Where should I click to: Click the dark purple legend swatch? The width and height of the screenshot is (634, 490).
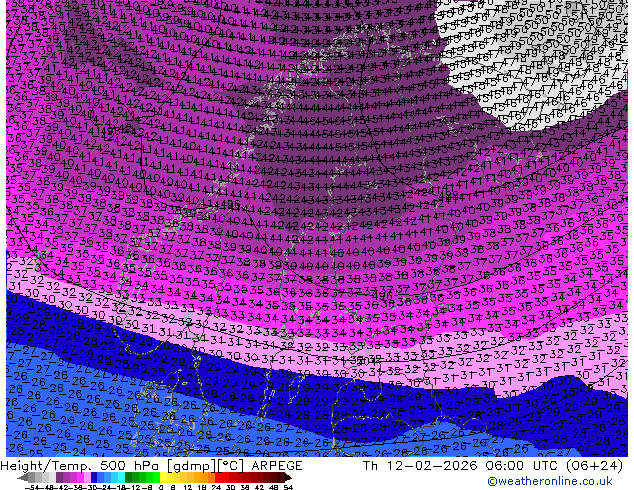click(59, 477)
